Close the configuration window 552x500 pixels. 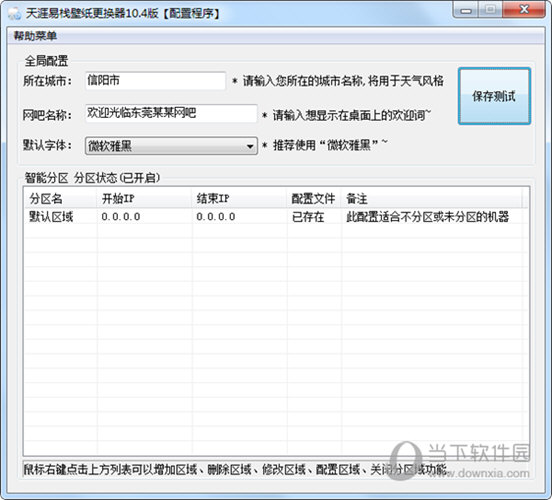click(x=524, y=10)
